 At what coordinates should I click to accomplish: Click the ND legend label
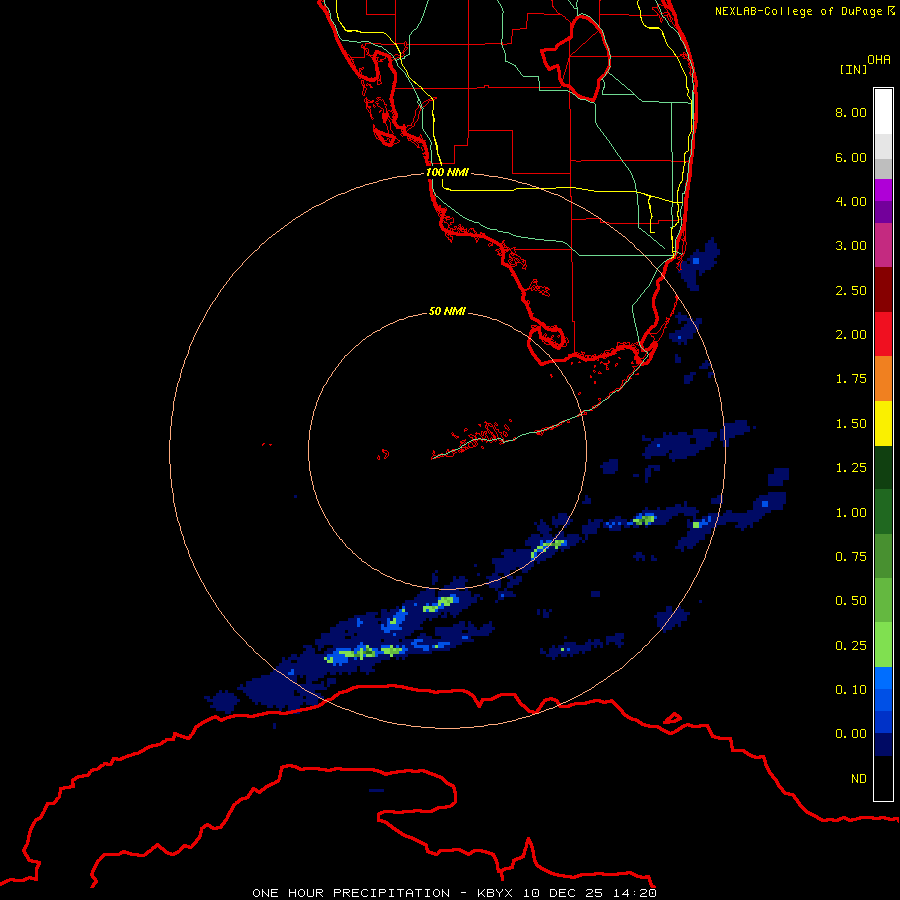859,779
